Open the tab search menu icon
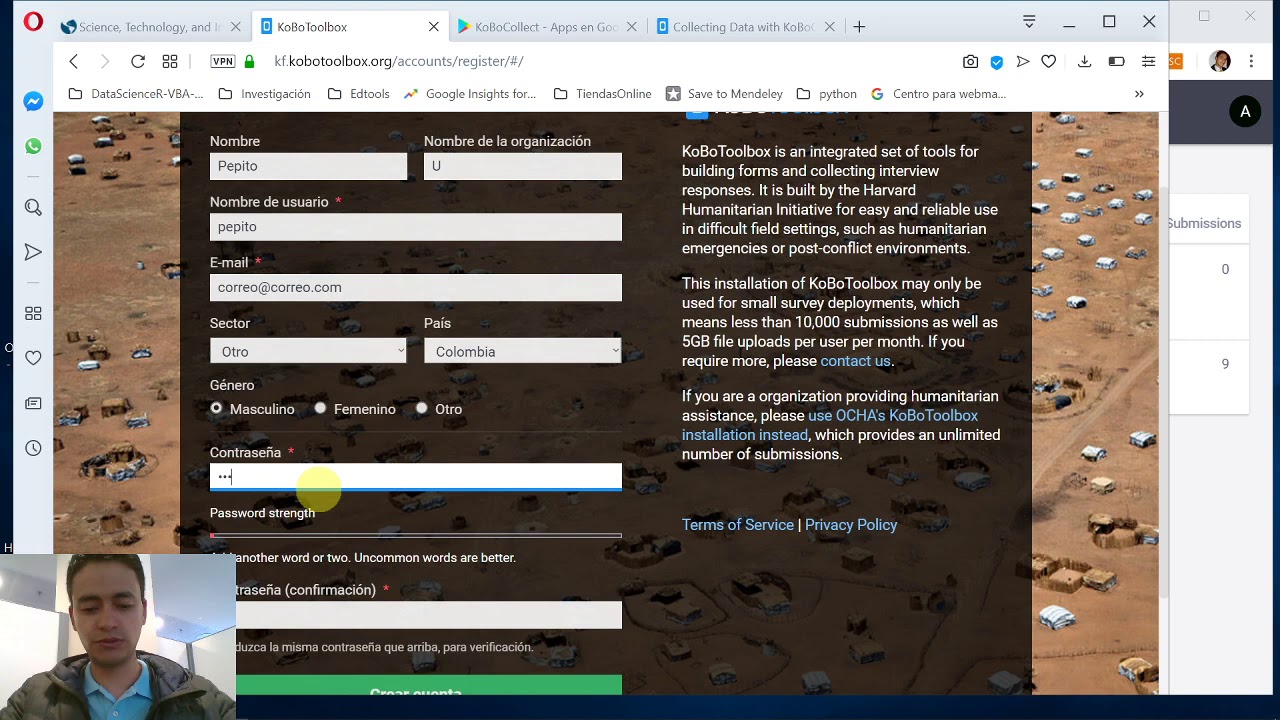Image resolution: width=1280 pixels, height=720 pixels. tap(1029, 22)
